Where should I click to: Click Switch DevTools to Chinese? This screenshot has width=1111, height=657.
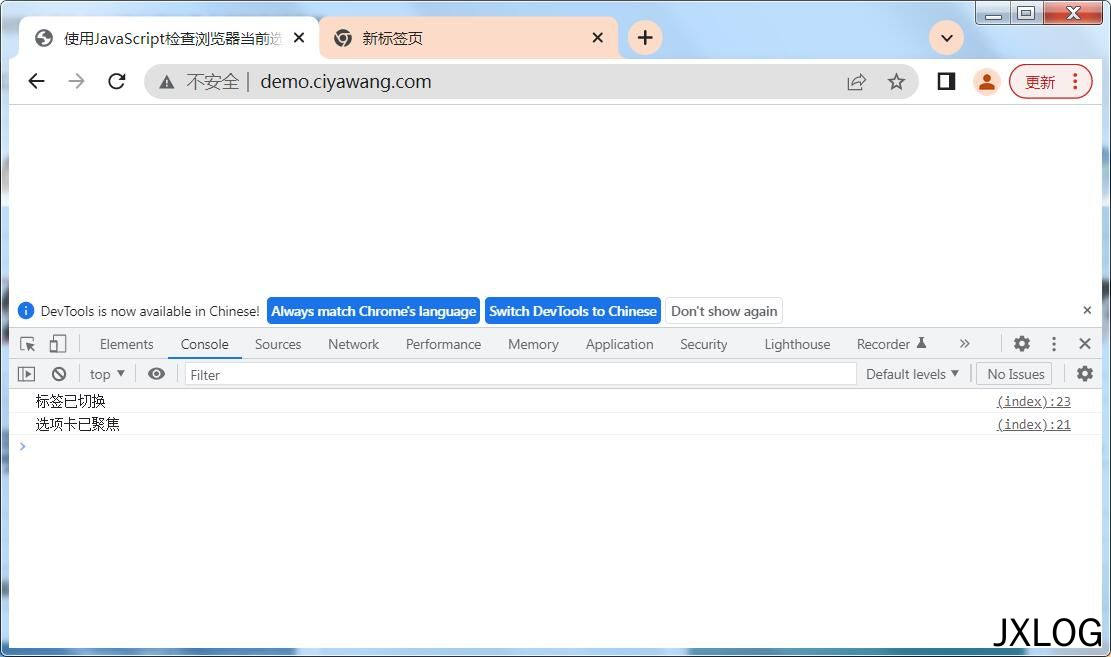pos(573,311)
